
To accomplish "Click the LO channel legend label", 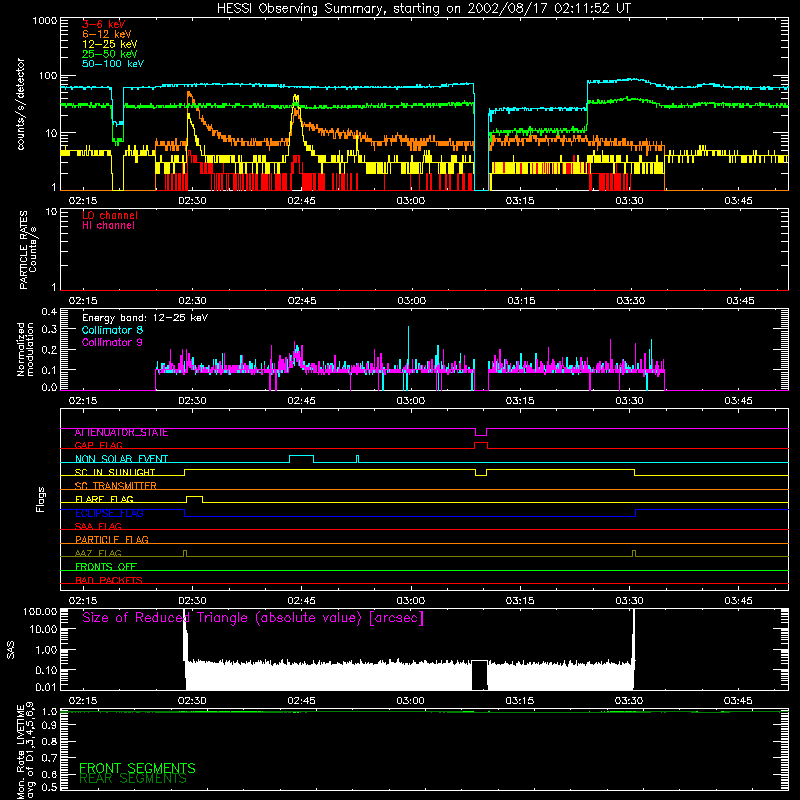I will click(x=110, y=215).
